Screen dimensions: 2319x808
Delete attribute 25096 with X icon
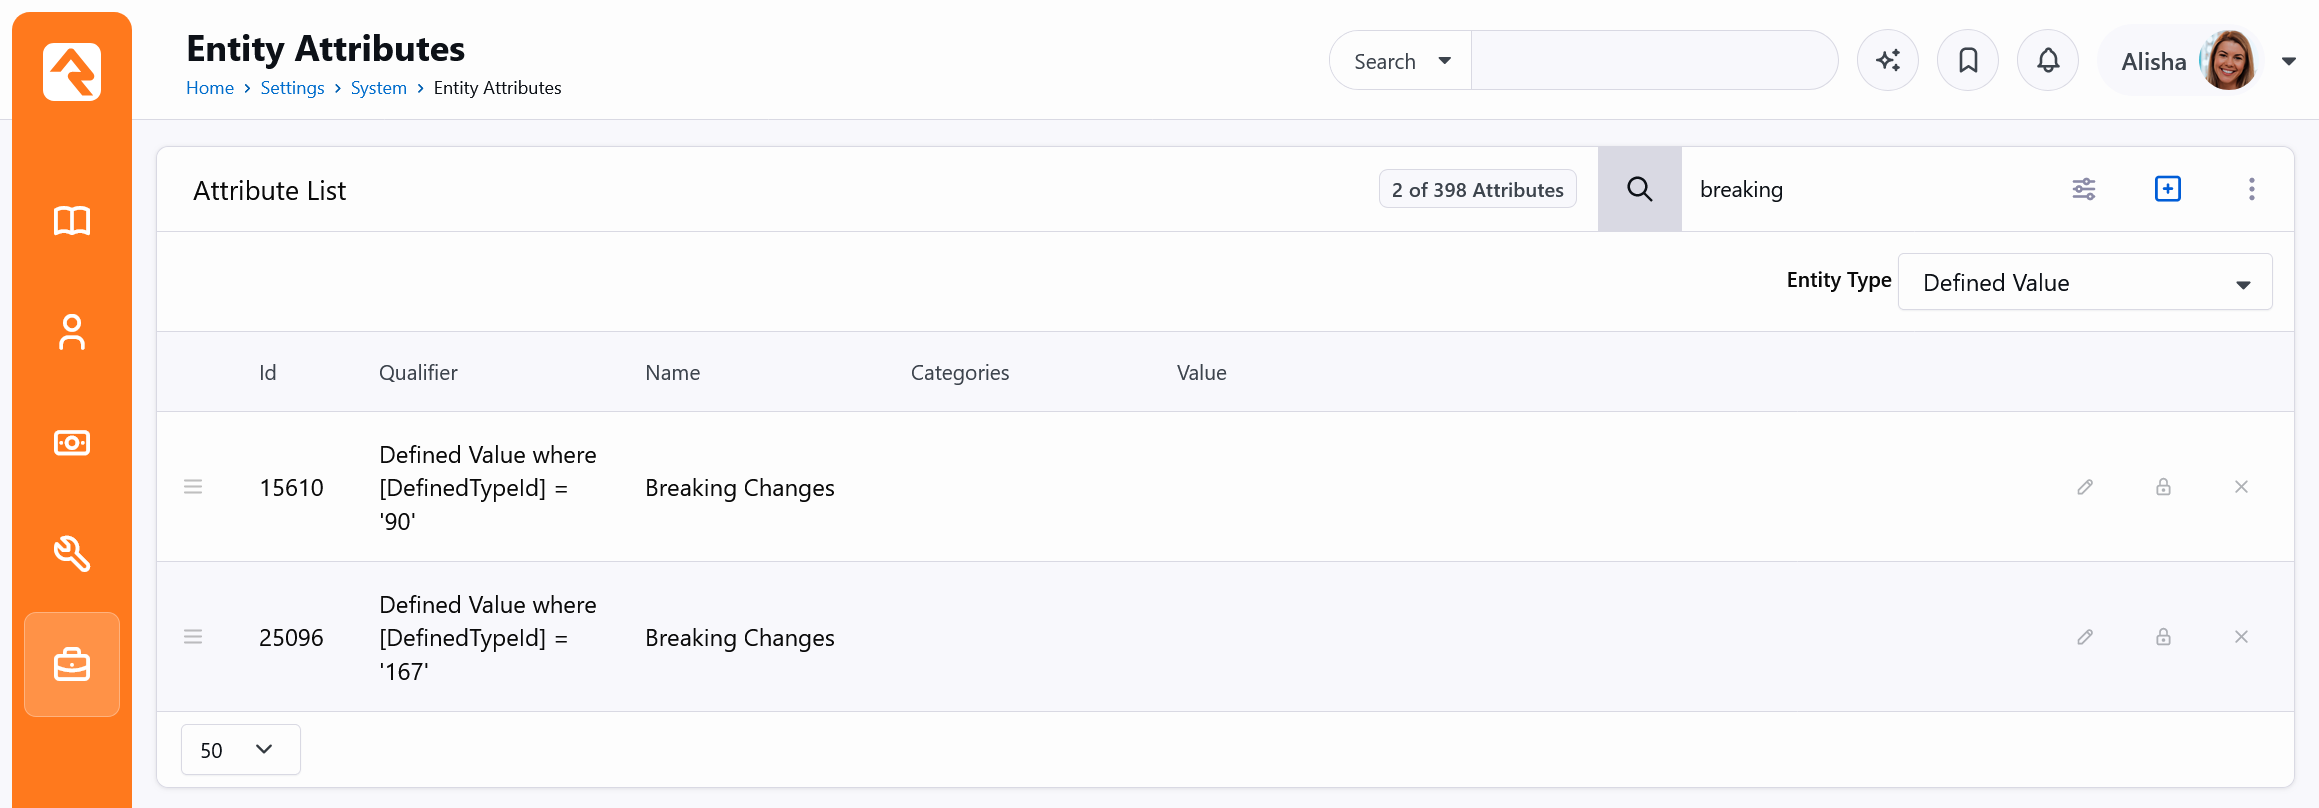(2241, 637)
